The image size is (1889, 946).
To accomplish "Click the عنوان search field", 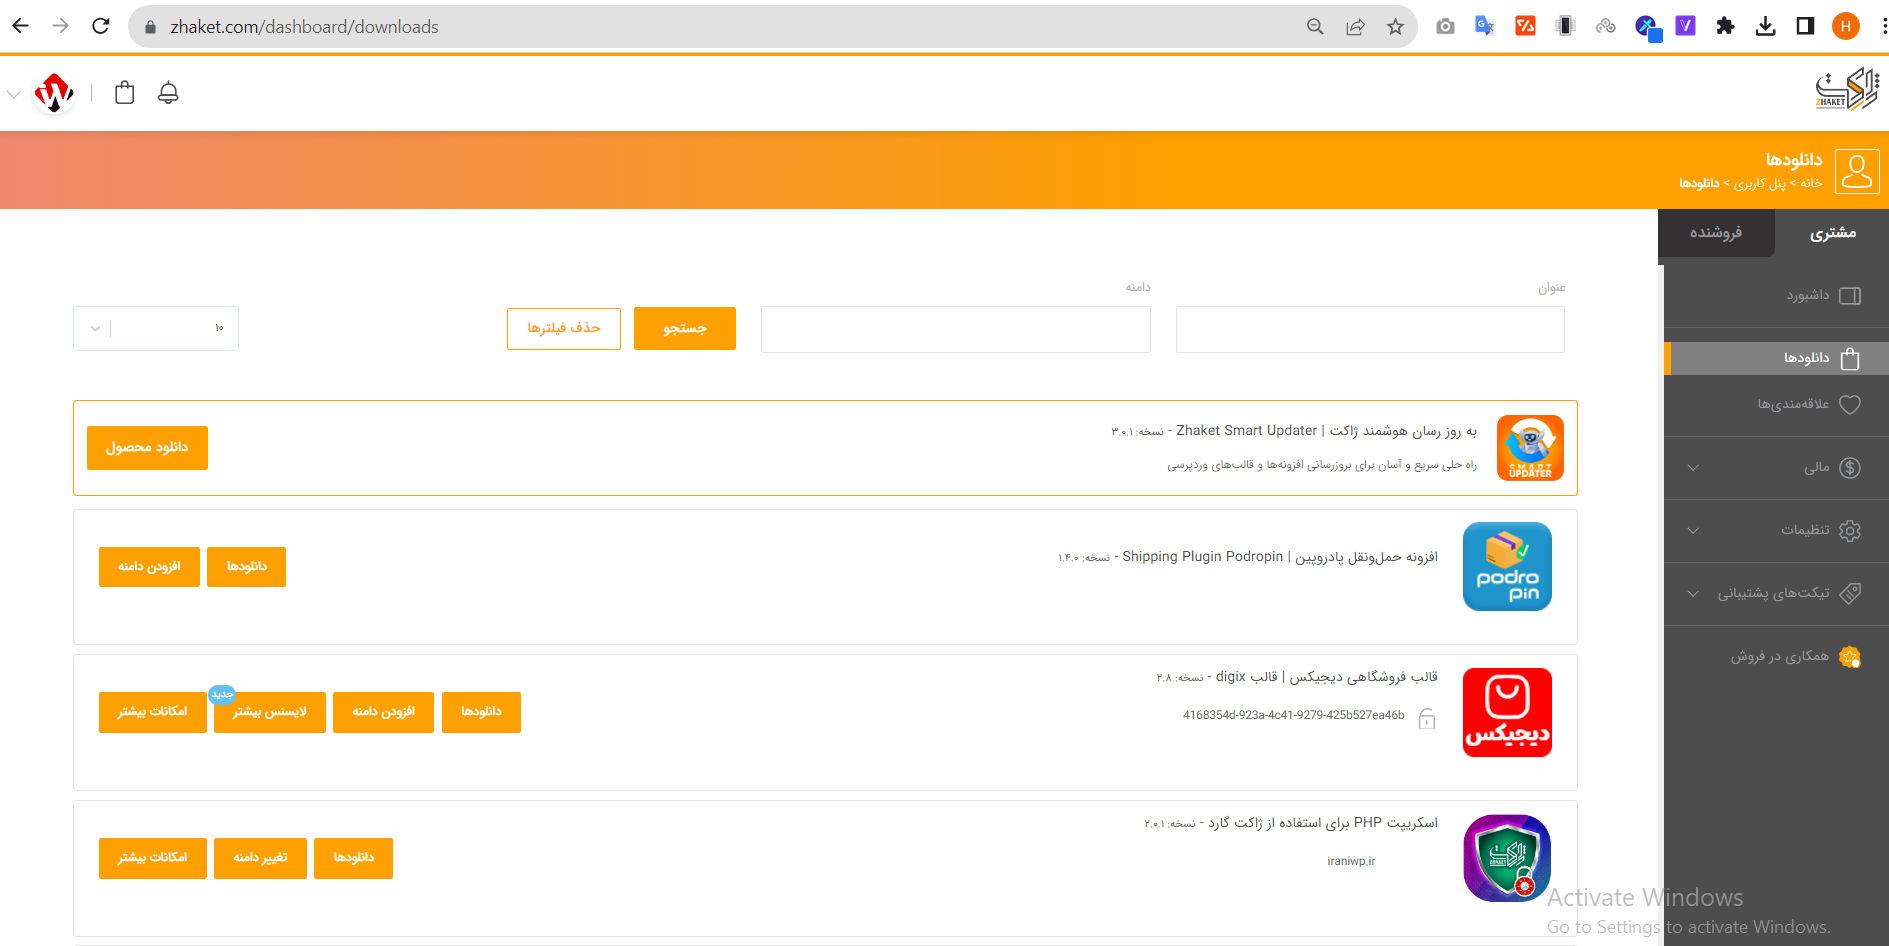I will click(1370, 329).
